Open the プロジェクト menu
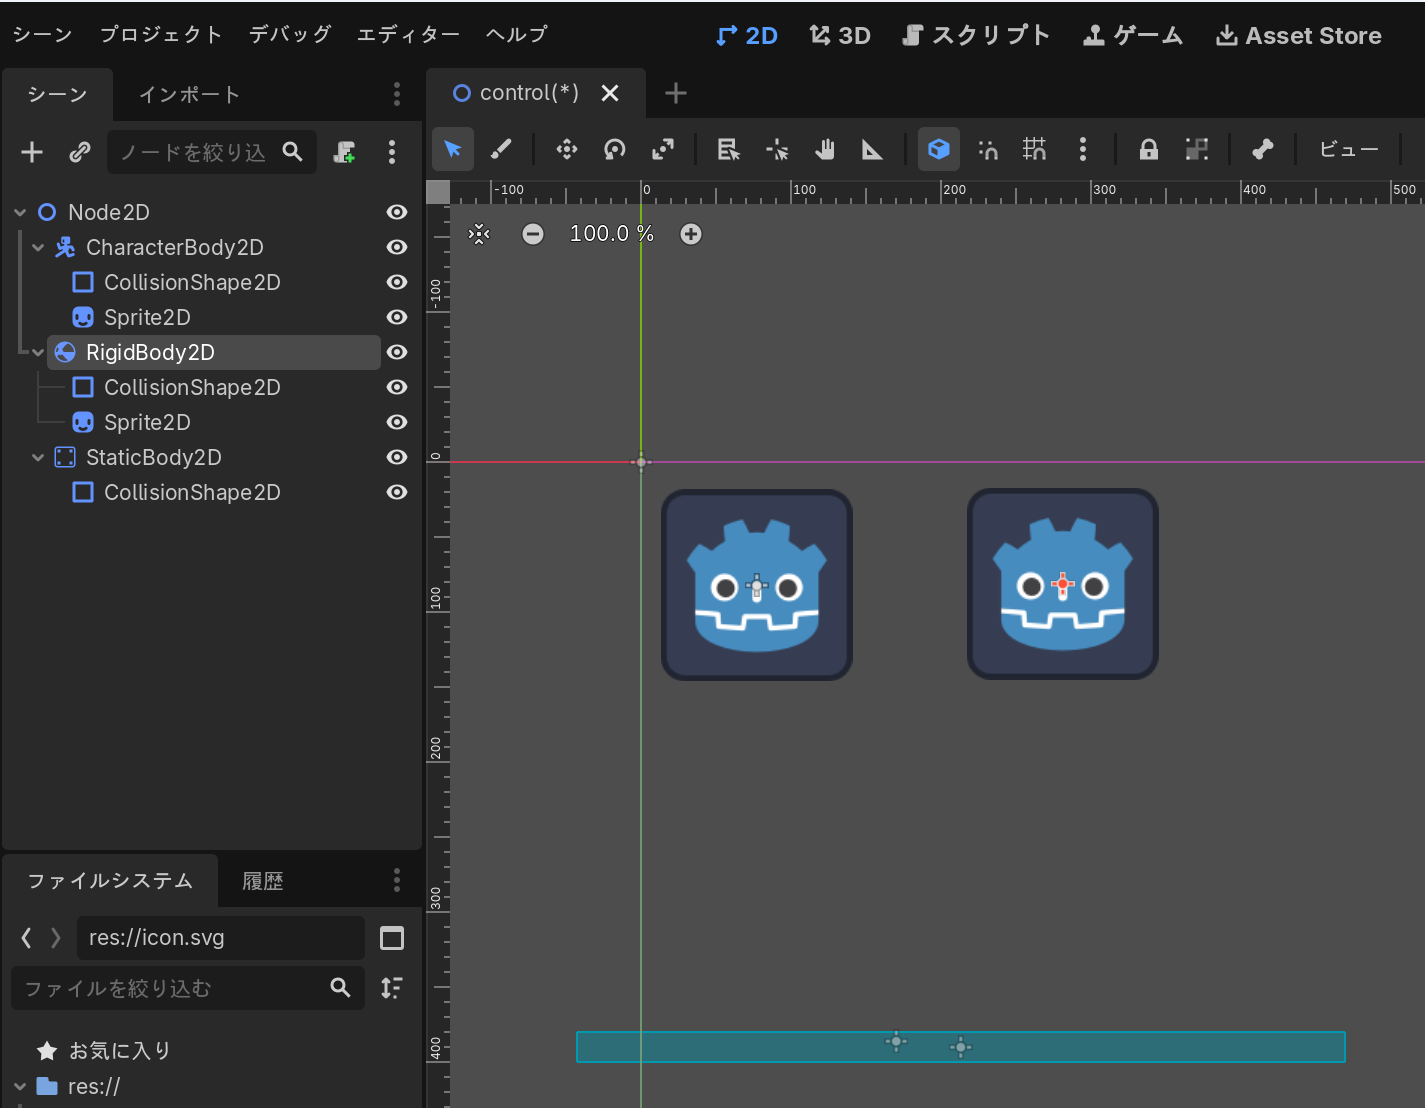The width and height of the screenshot is (1425, 1108). pos(161,34)
